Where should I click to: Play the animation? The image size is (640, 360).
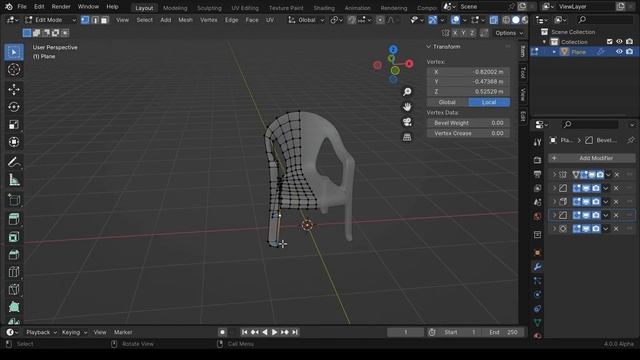tap(274, 332)
